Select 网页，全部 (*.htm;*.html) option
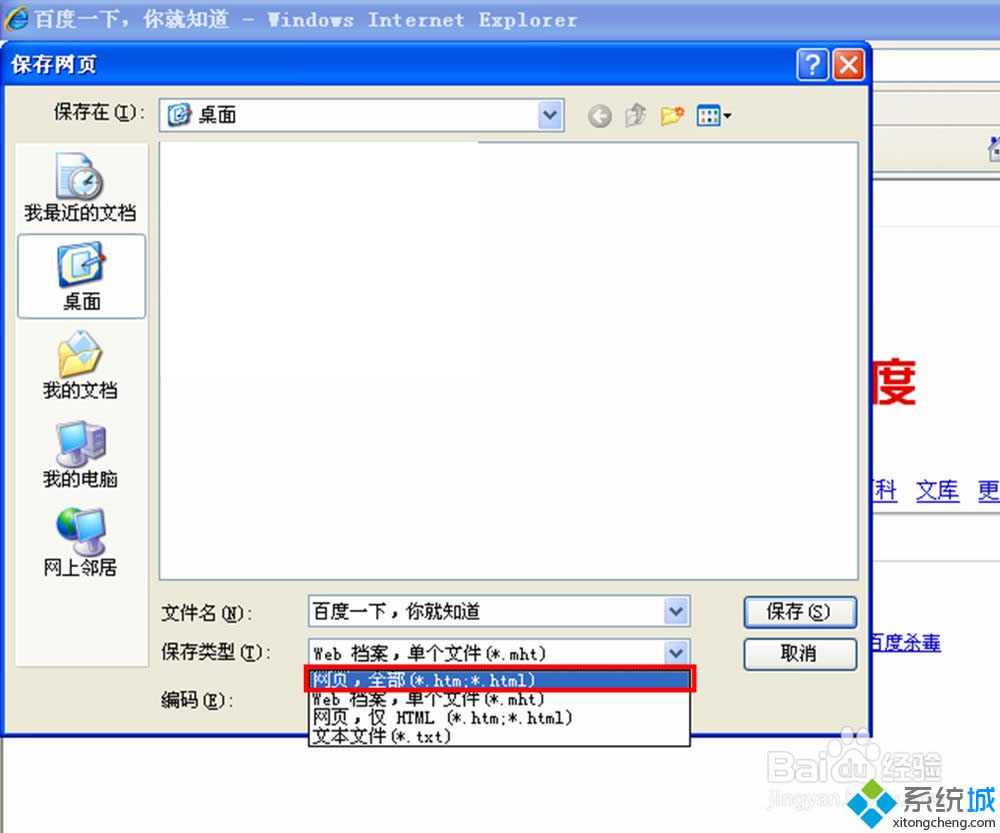The width and height of the screenshot is (1000, 833). (498, 680)
